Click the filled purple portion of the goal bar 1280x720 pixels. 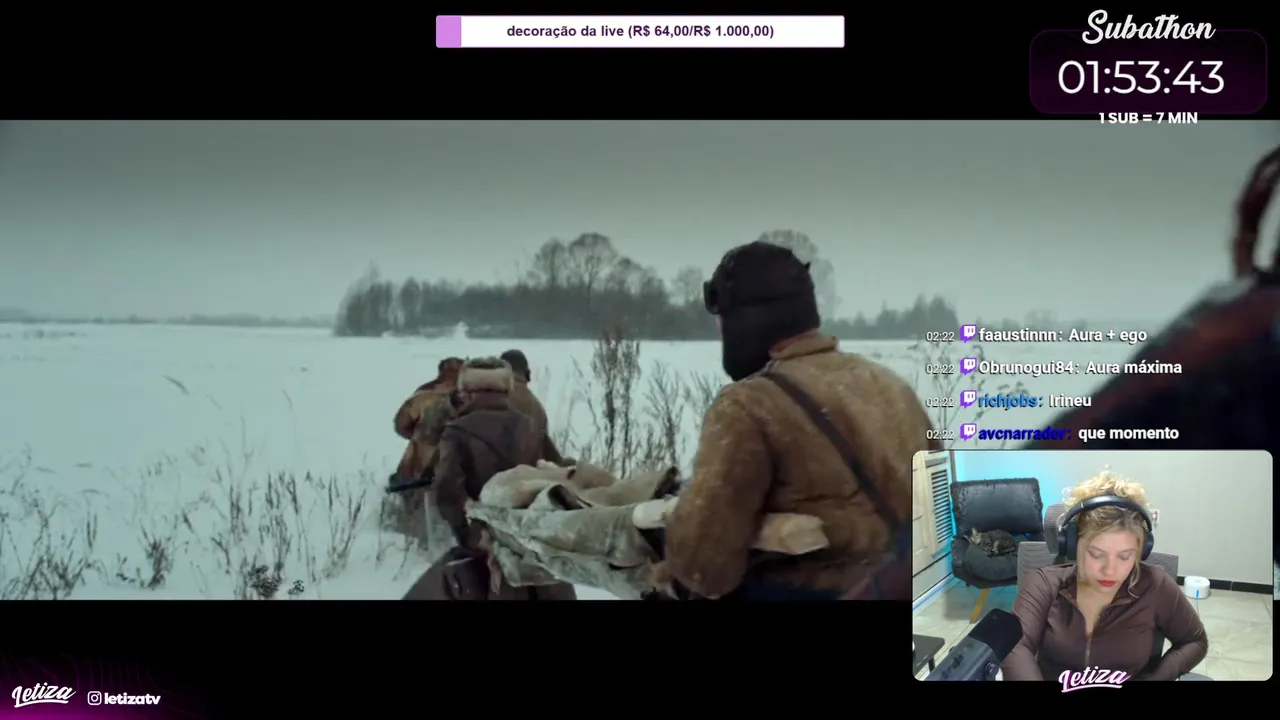pos(448,31)
